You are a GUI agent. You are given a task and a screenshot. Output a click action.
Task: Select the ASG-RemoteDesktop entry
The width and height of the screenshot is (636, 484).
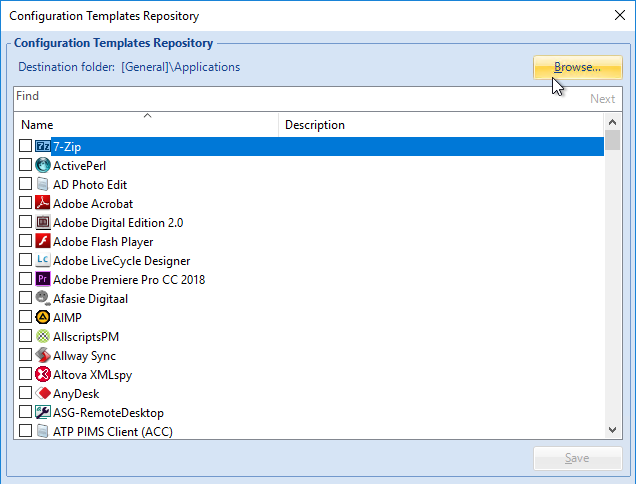[x=108, y=413]
